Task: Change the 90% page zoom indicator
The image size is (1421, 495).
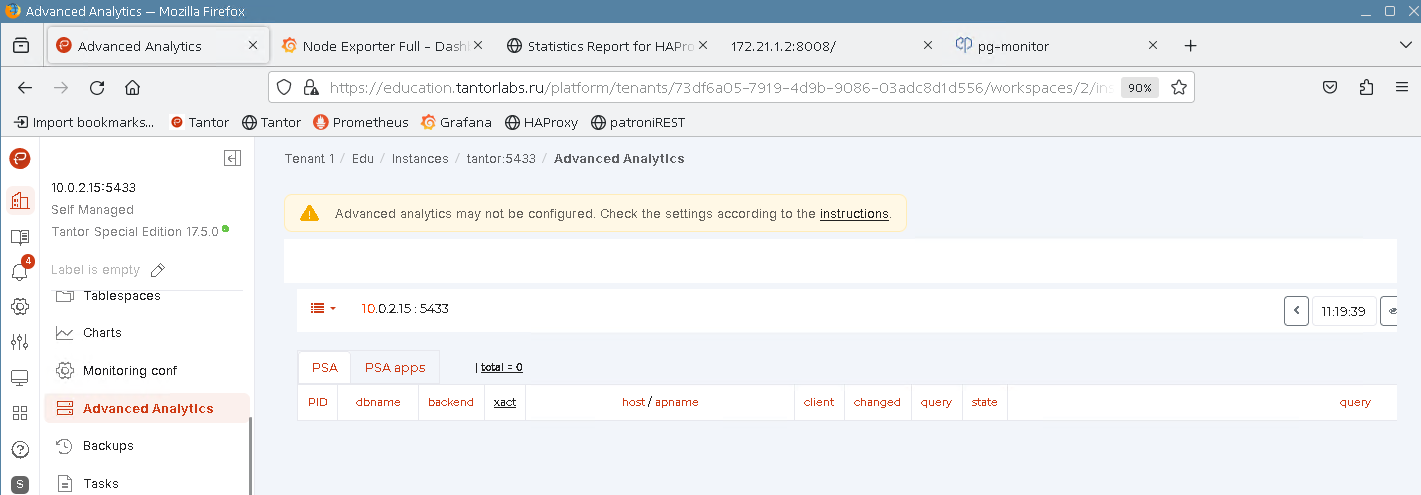Action: pyautogui.click(x=1140, y=88)
